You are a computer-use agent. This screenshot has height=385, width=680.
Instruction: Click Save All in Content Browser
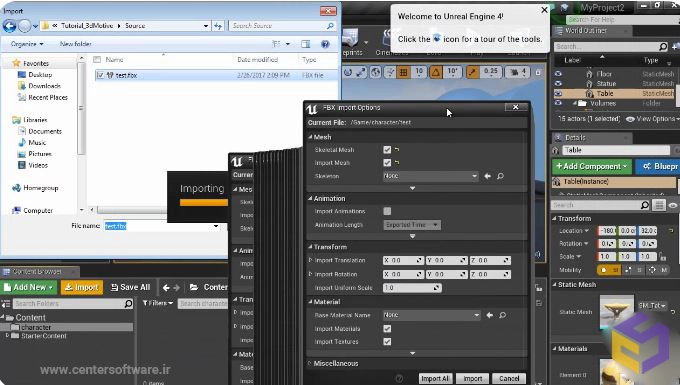131,287
